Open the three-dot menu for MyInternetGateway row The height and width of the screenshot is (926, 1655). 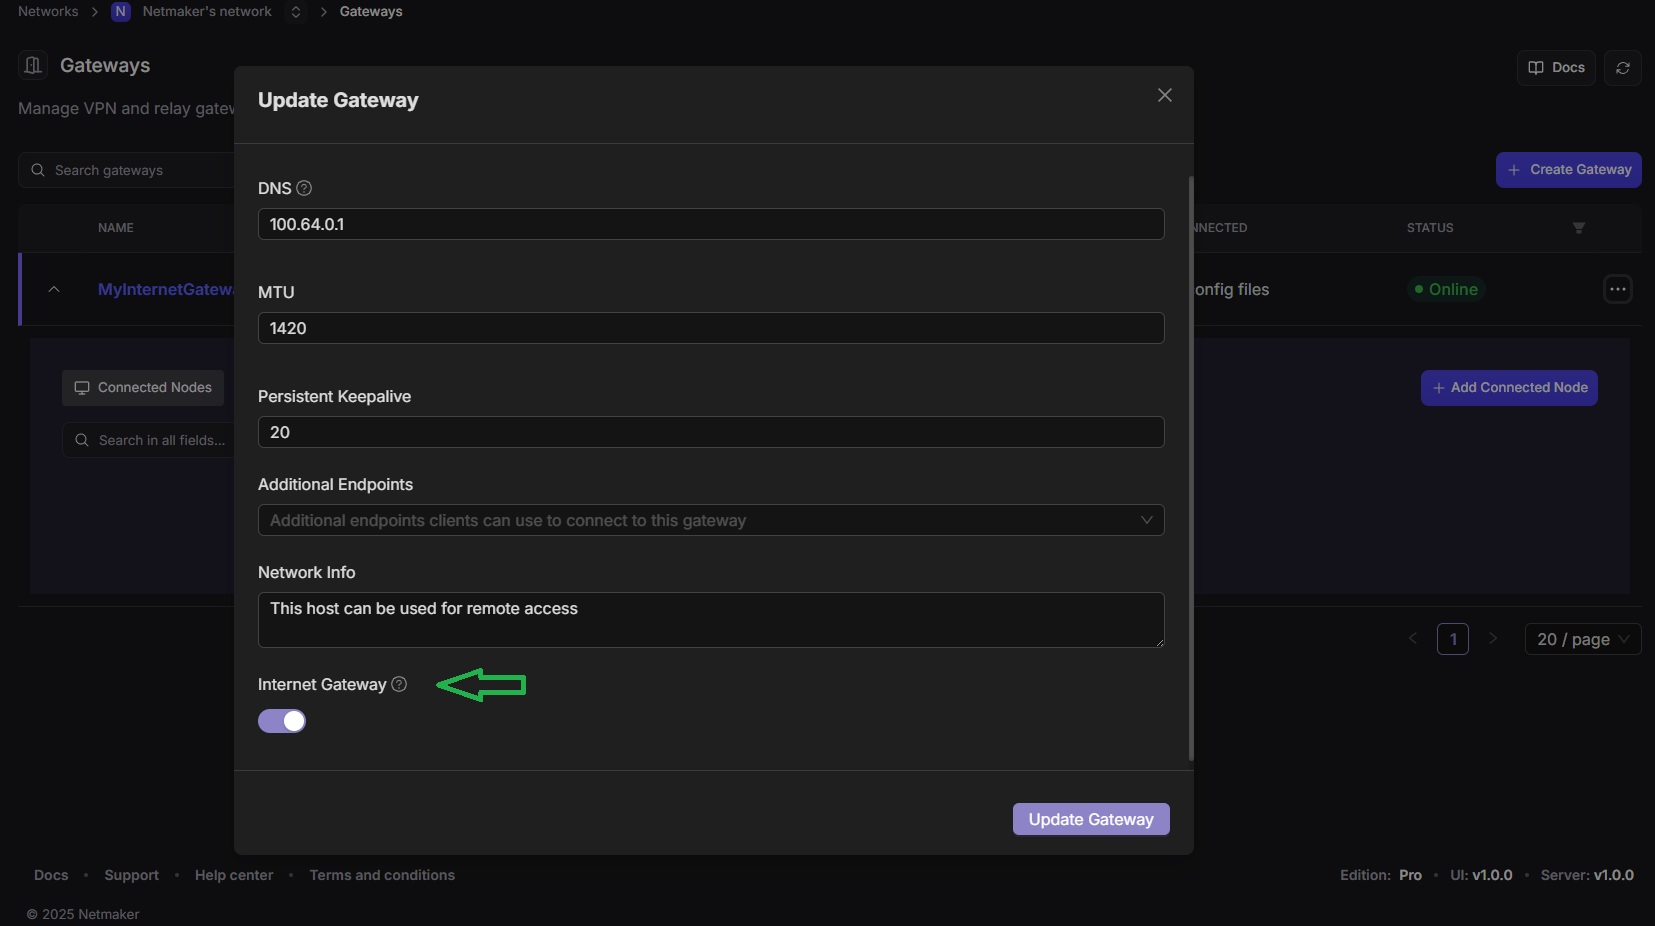click(x=1618, y=289)
